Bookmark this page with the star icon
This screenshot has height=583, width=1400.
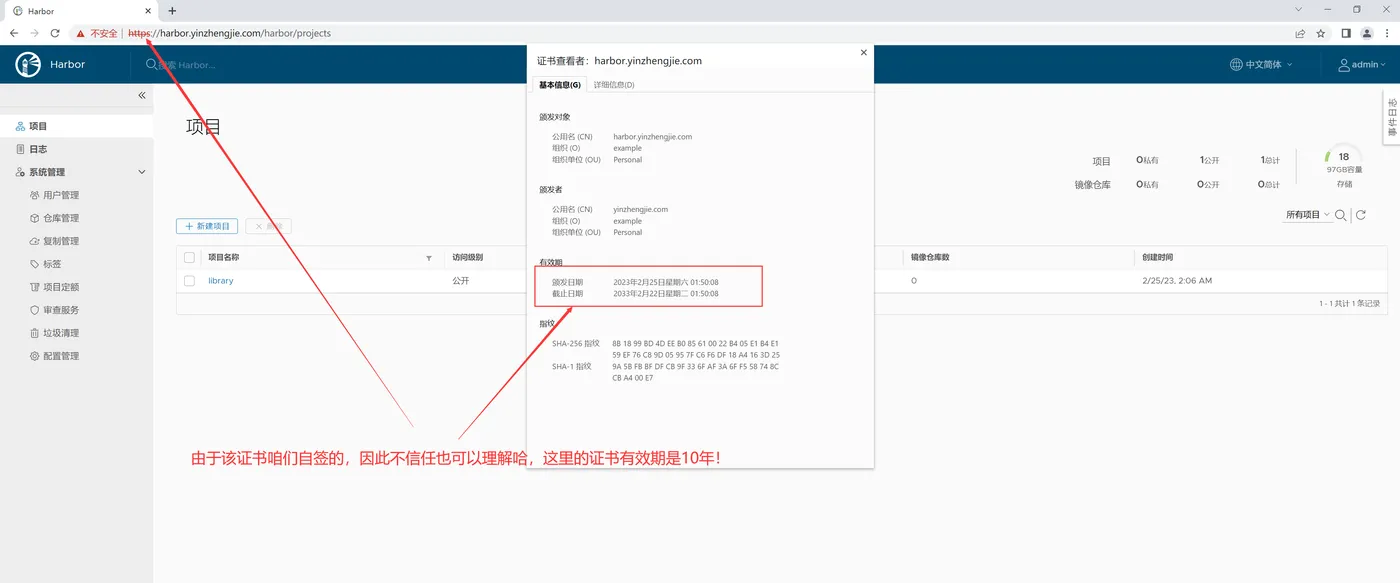[1321, 33]
